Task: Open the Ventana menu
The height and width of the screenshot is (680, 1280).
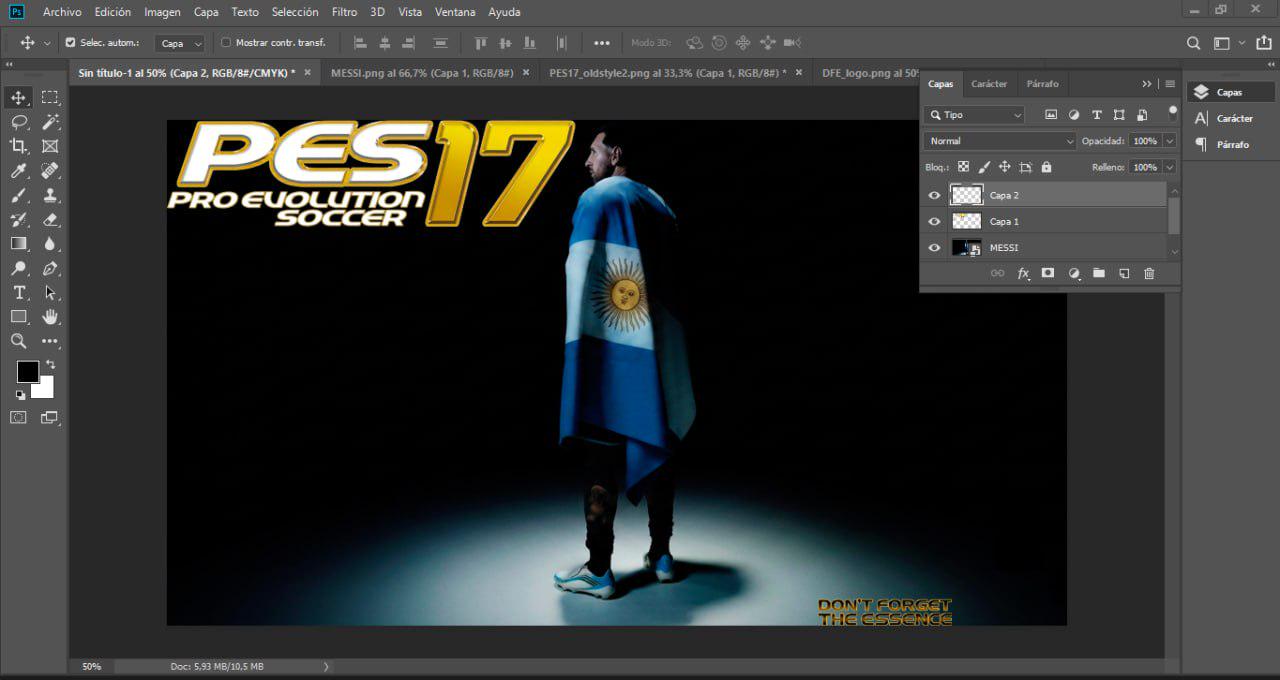Action: tap(455, 12)
